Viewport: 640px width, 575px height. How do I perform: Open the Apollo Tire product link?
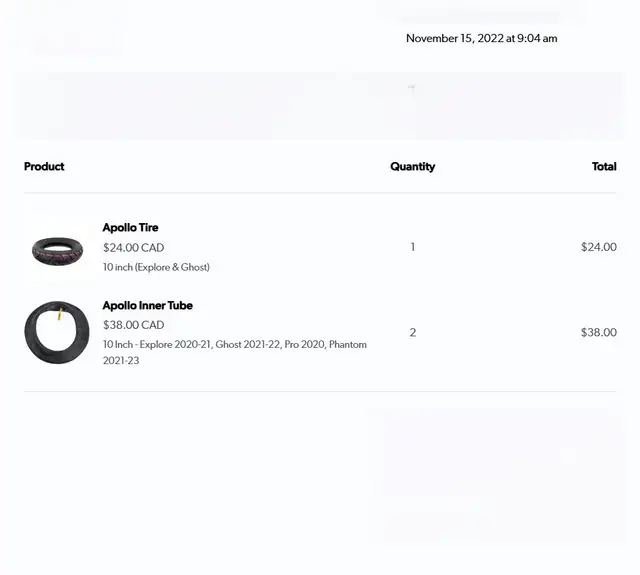pos(130,228)
